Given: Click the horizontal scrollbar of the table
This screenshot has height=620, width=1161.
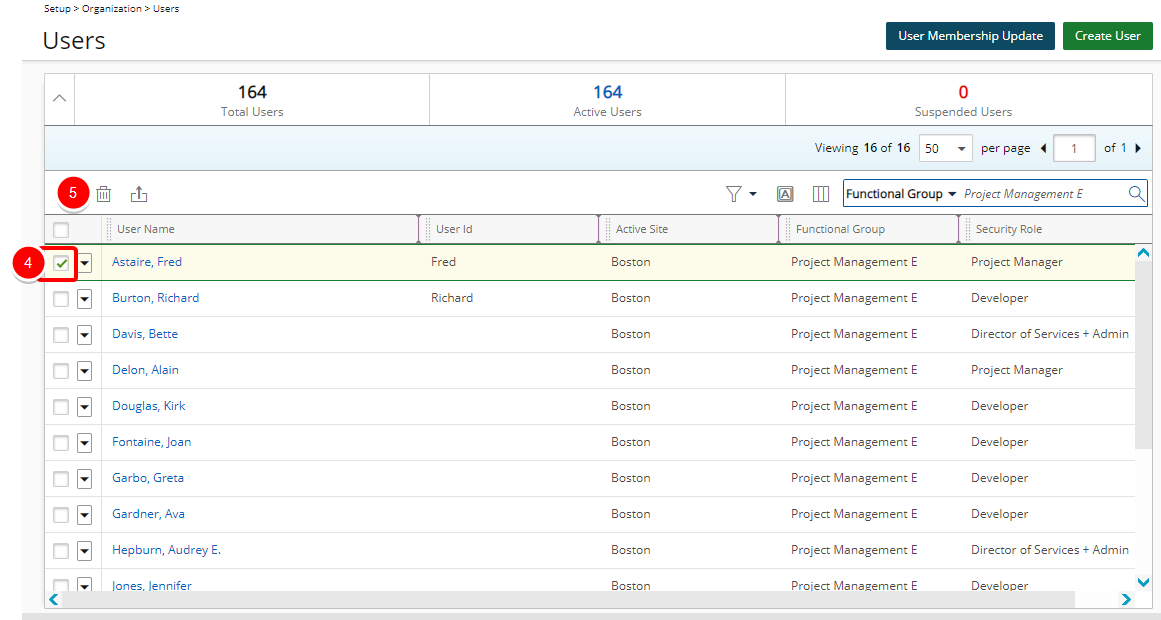Looking at the screenshot, I should [x=569, y=599].
